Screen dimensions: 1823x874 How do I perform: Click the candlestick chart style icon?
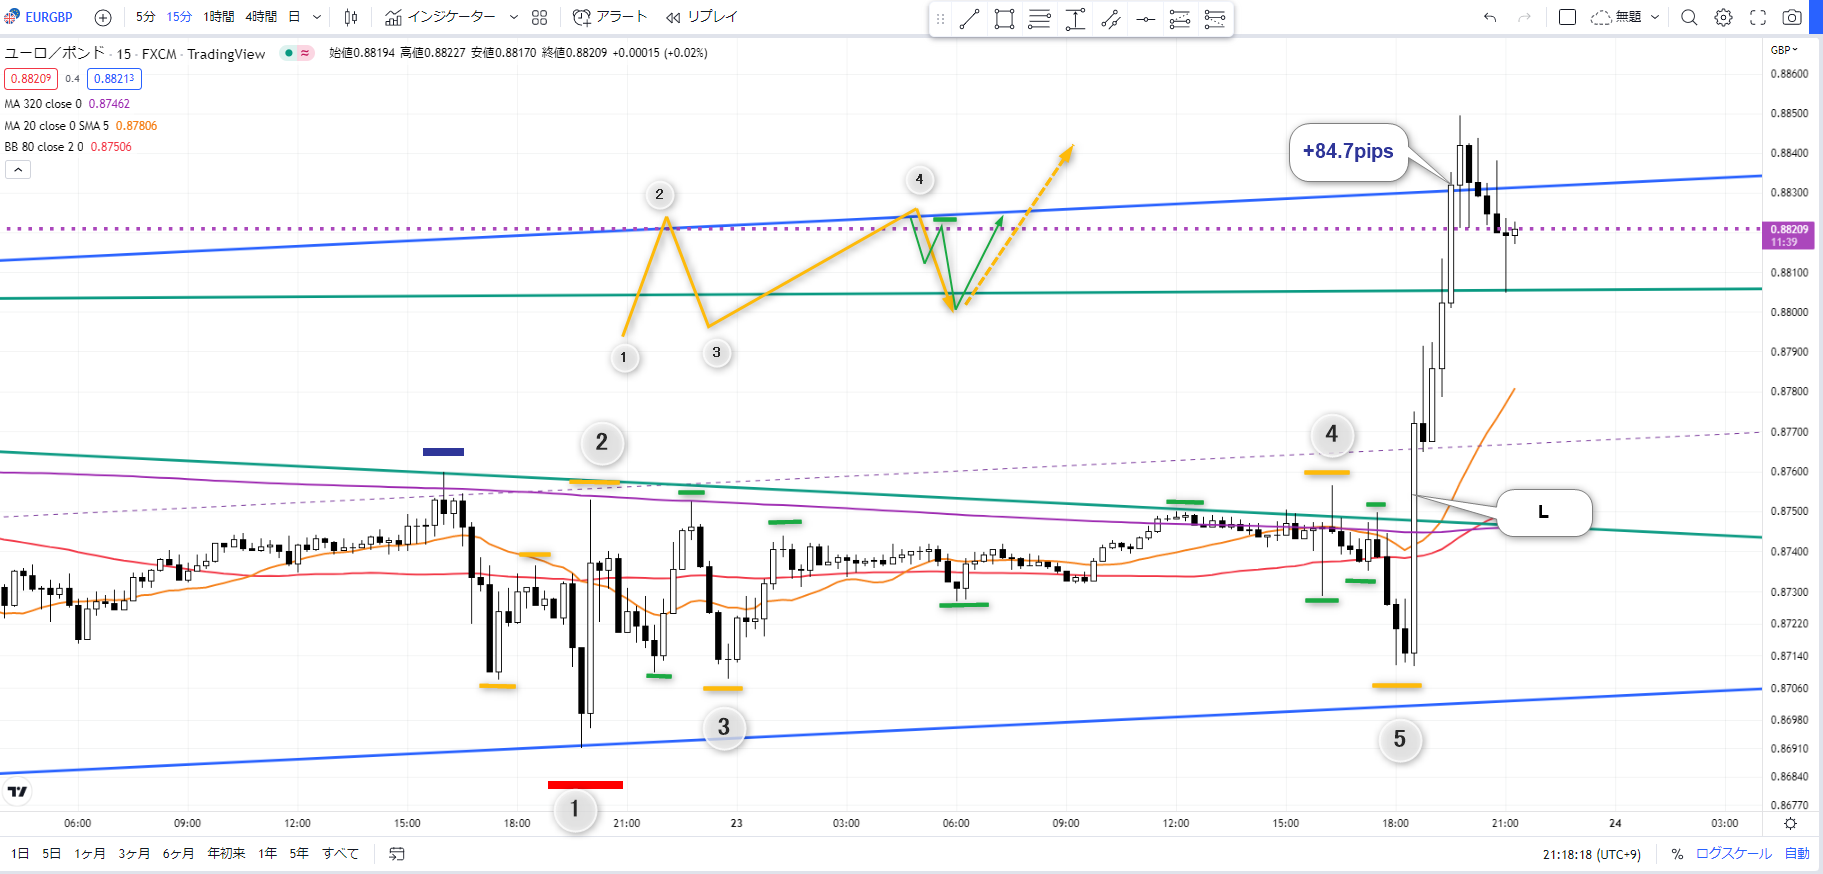pyautogui.click(x=351, y=17)
